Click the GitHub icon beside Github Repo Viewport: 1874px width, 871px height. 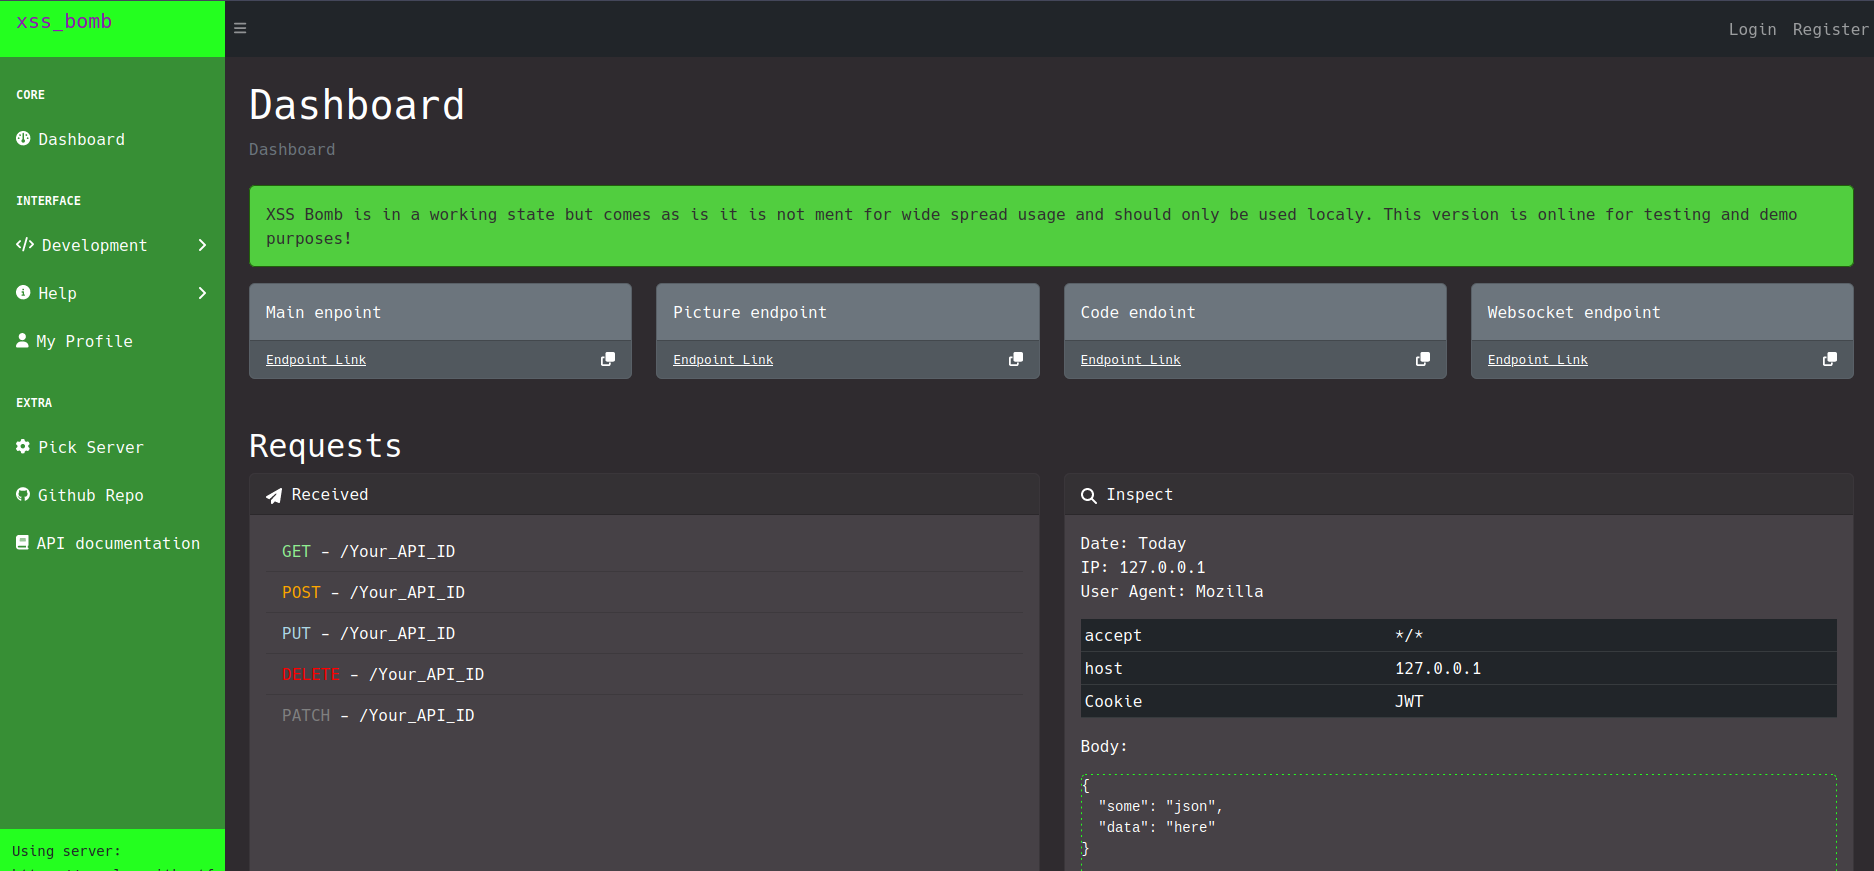(23, 495)
